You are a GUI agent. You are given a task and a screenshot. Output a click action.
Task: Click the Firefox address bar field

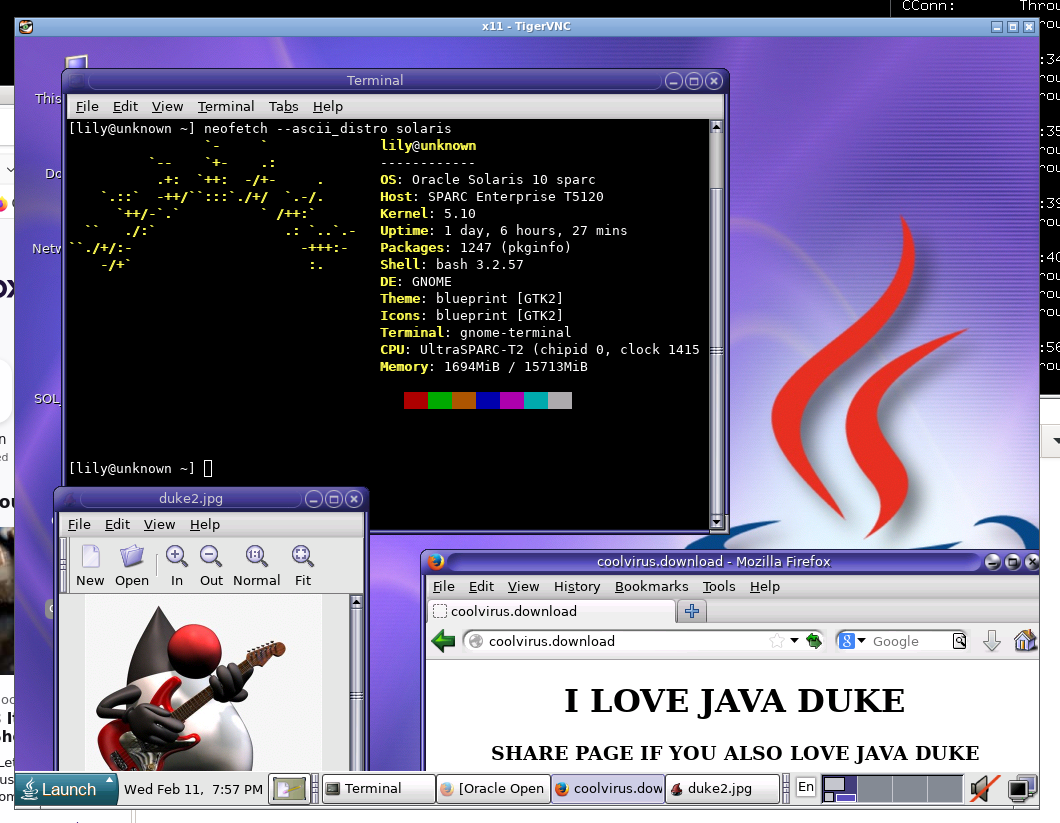[x=620, y=641]
